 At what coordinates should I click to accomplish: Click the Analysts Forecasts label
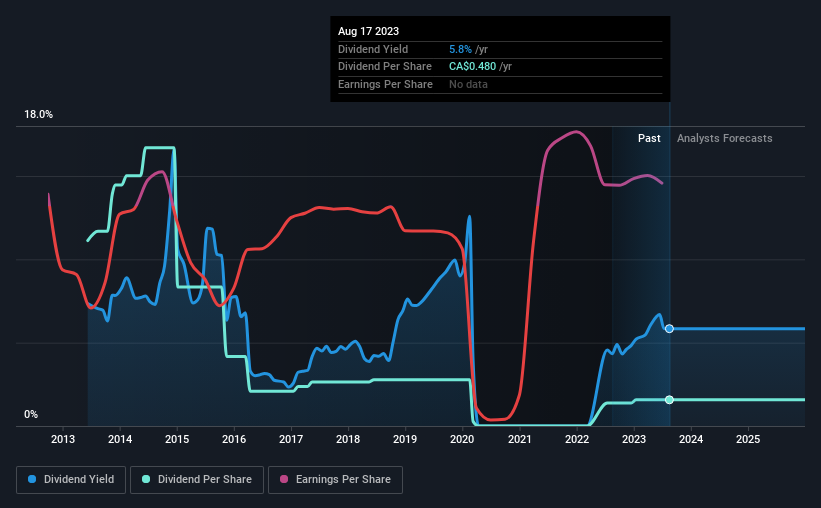pyautogui.click(x=725, y=138)
